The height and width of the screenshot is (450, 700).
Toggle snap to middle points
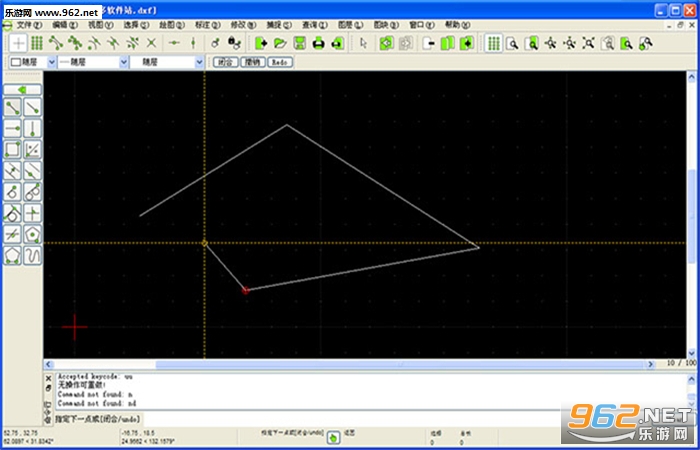tap(113, 43)
